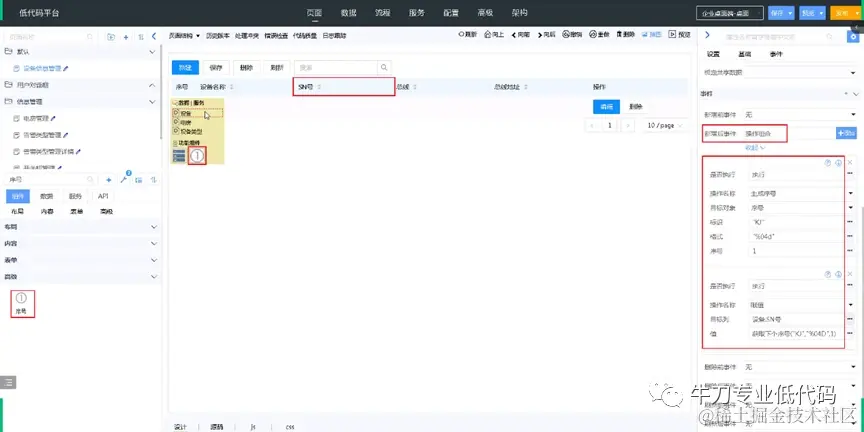
Task: Switch to the 数据 top navigation tab
Action: click(x=348, y=13)
